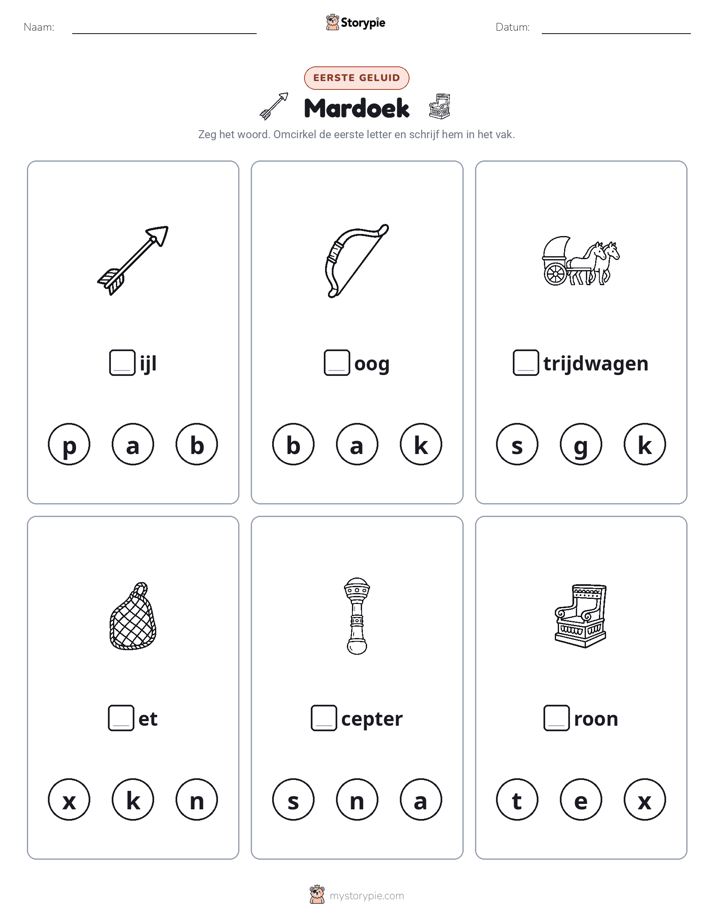This screenshot has width=714, height=924.
Task: Click the Storypie logo at top
Action: click(x=355, y=22)
